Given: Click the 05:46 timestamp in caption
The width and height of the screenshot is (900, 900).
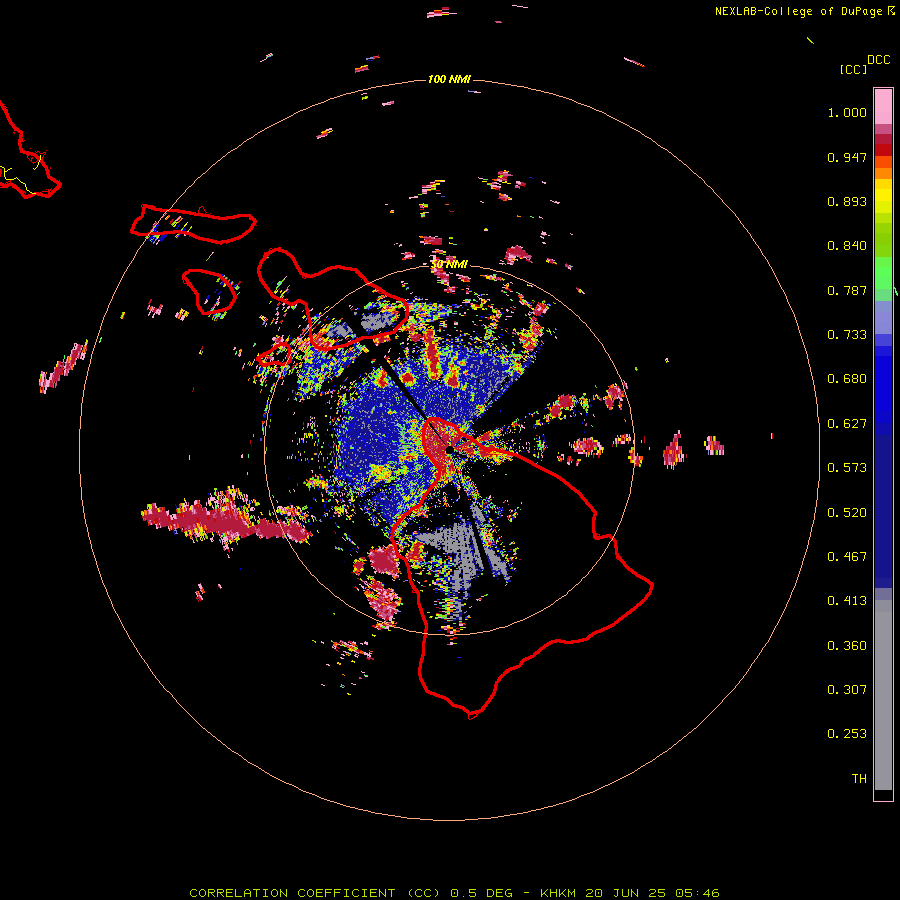Looking at the screenshot, I should 696,893.
